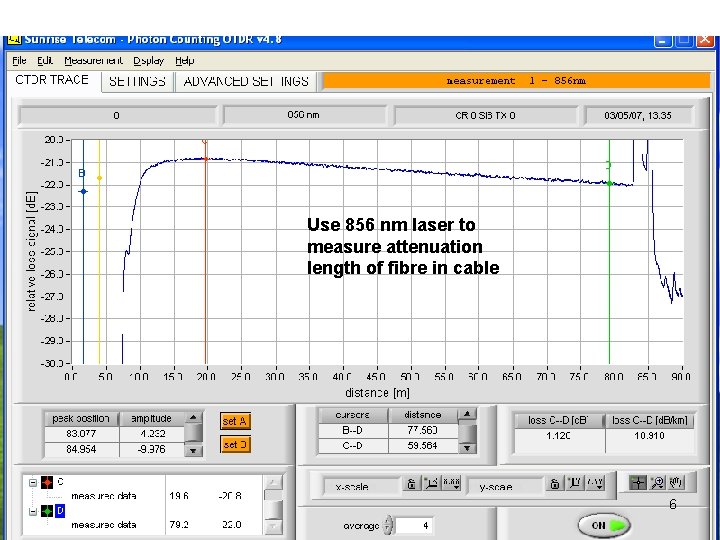The width and height of the screenshot is (720, 540).
Task: Click loss C--D dB/km value 10.910
Action: pyautogui.click(x=649, y=435)
